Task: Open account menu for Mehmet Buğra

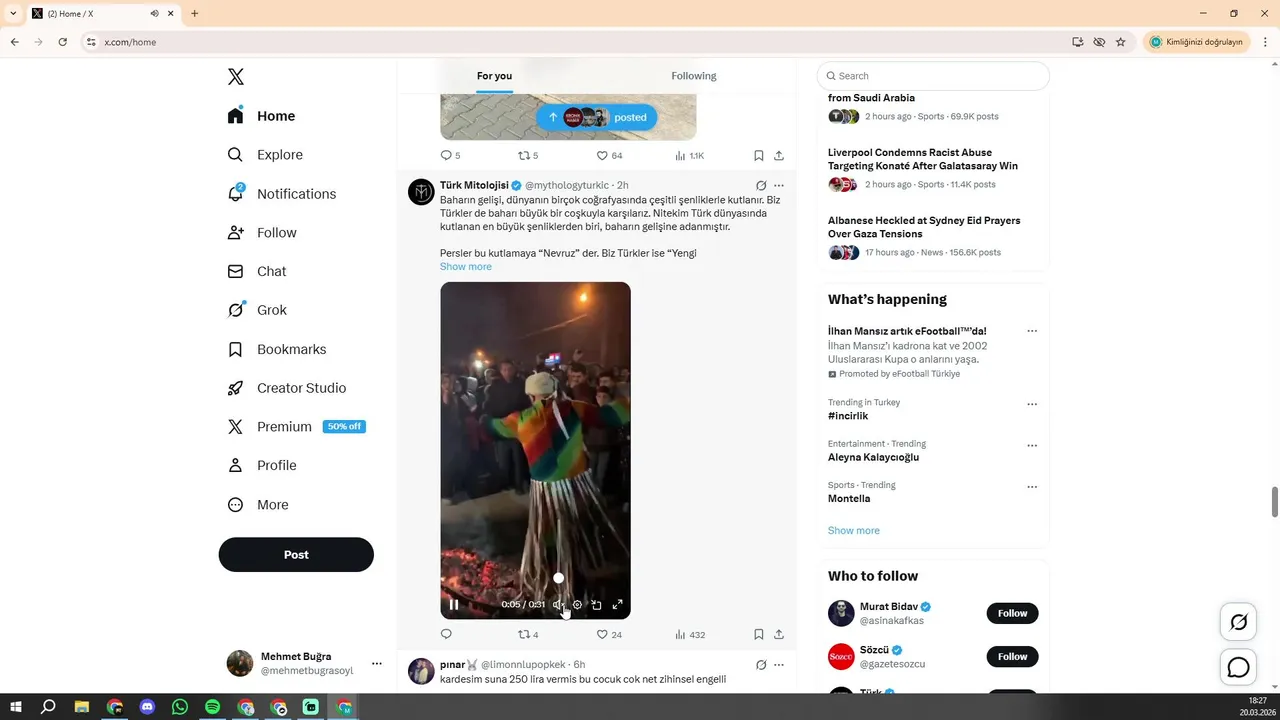Action: coord(303,663)
